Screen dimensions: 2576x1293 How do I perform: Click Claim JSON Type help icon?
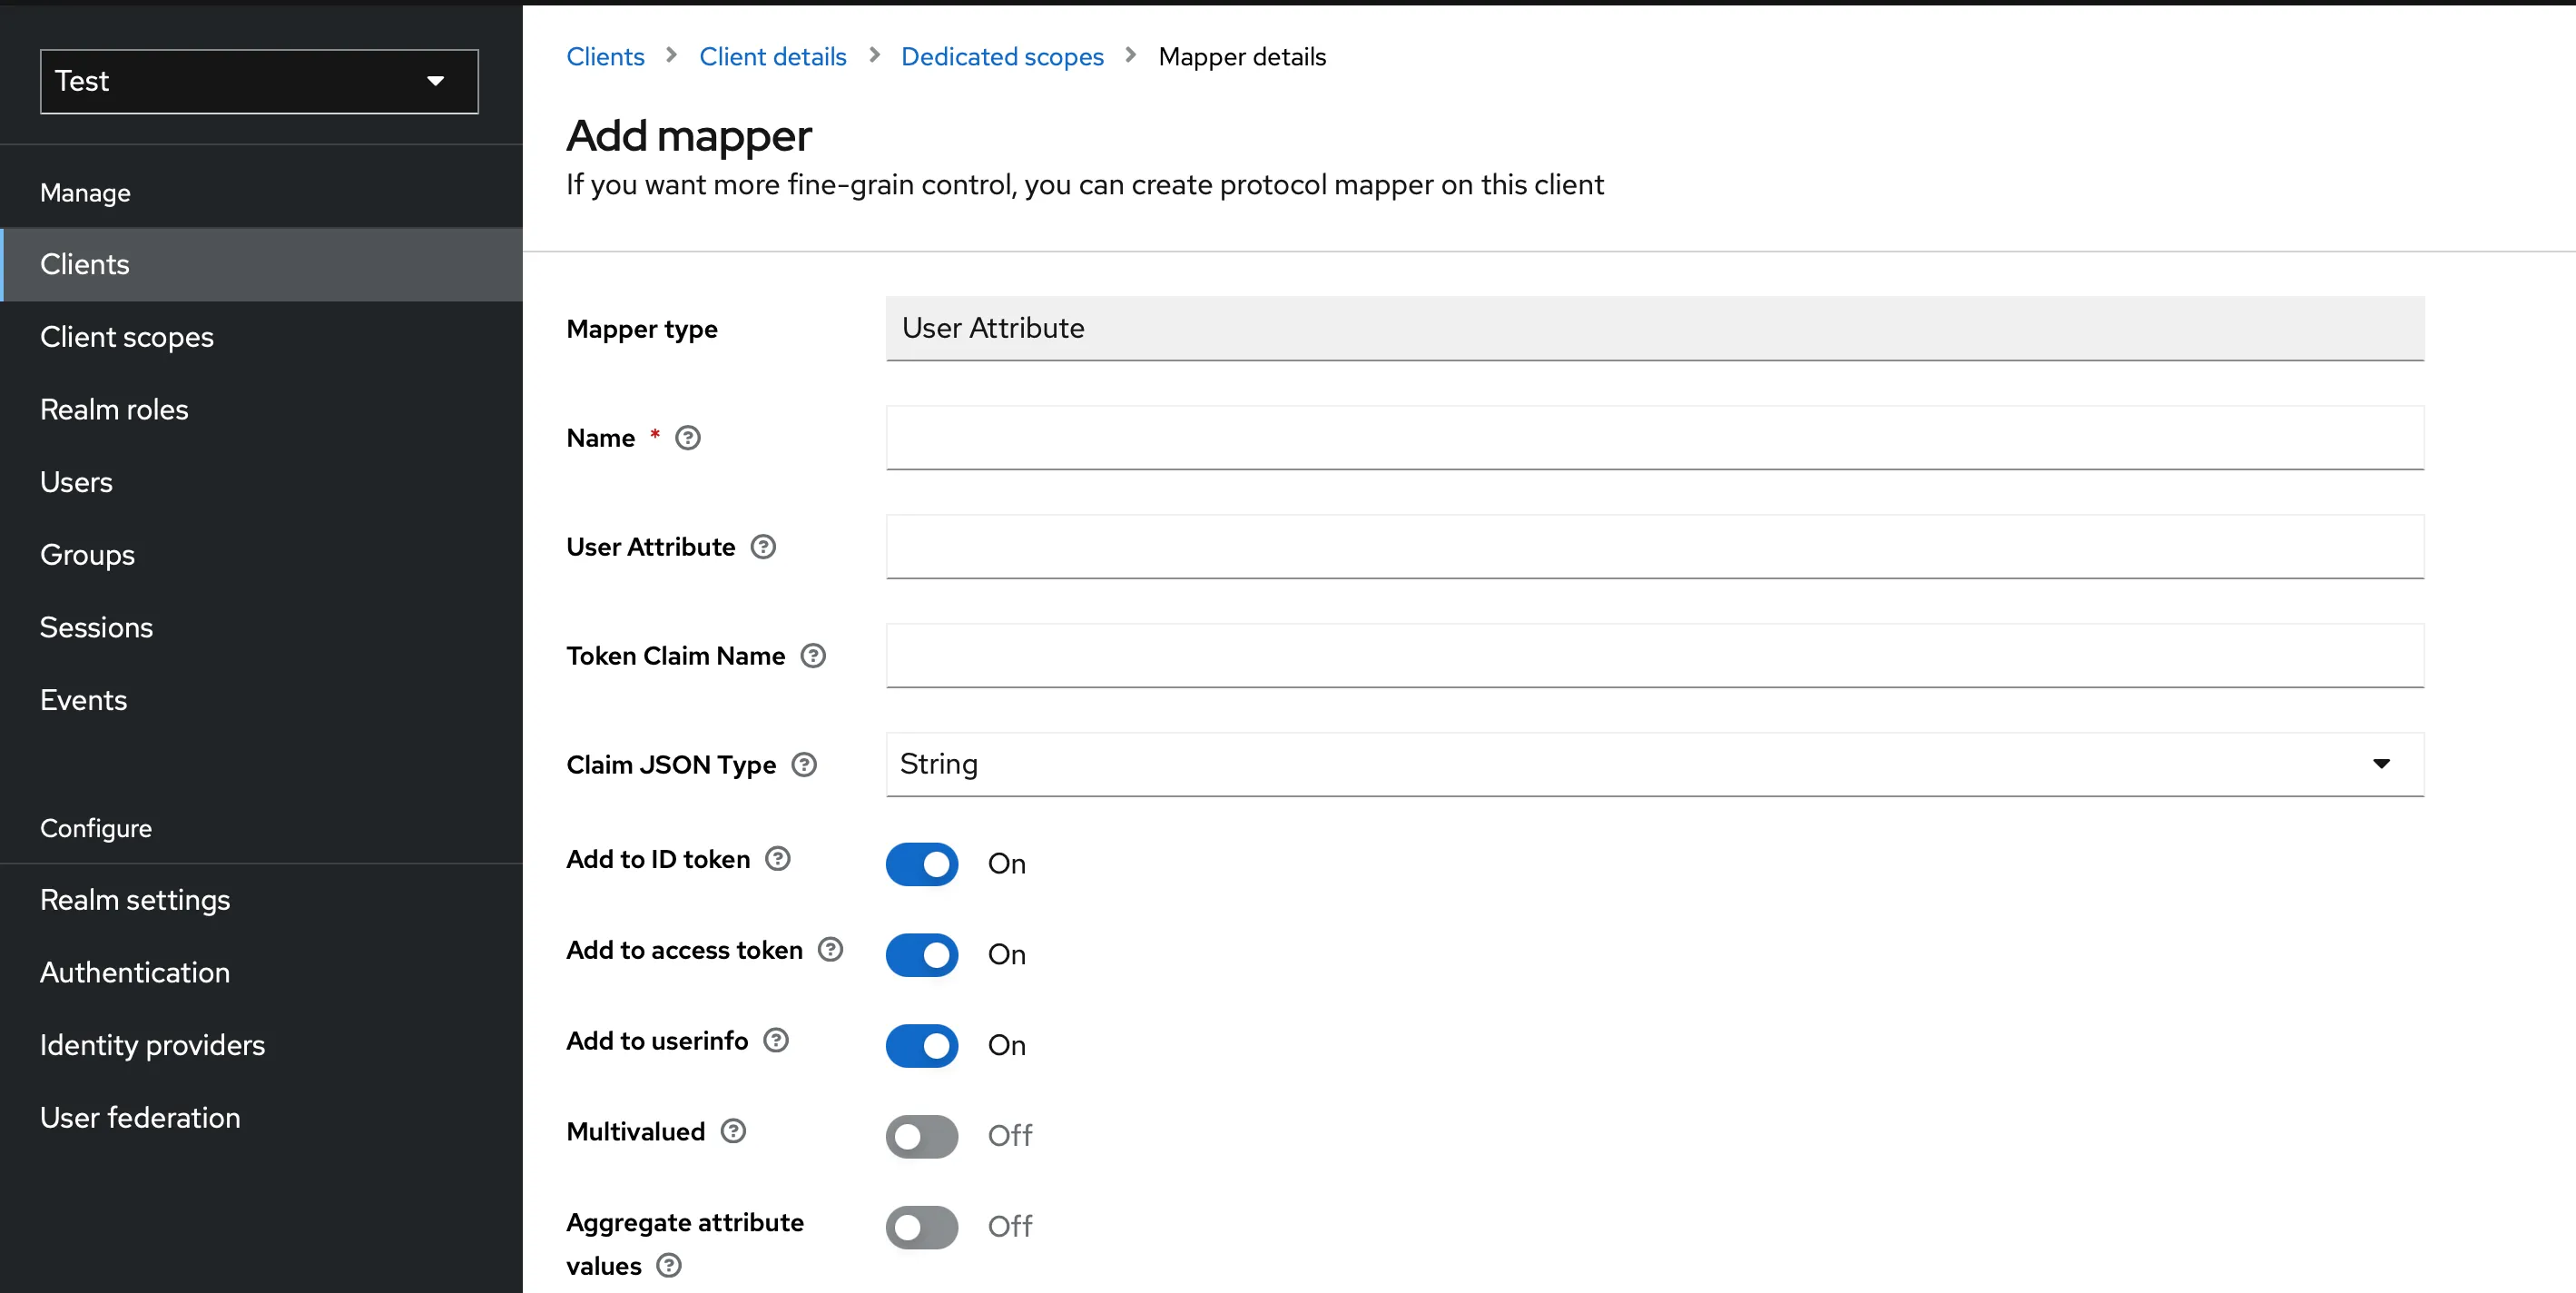pos(804,765)
